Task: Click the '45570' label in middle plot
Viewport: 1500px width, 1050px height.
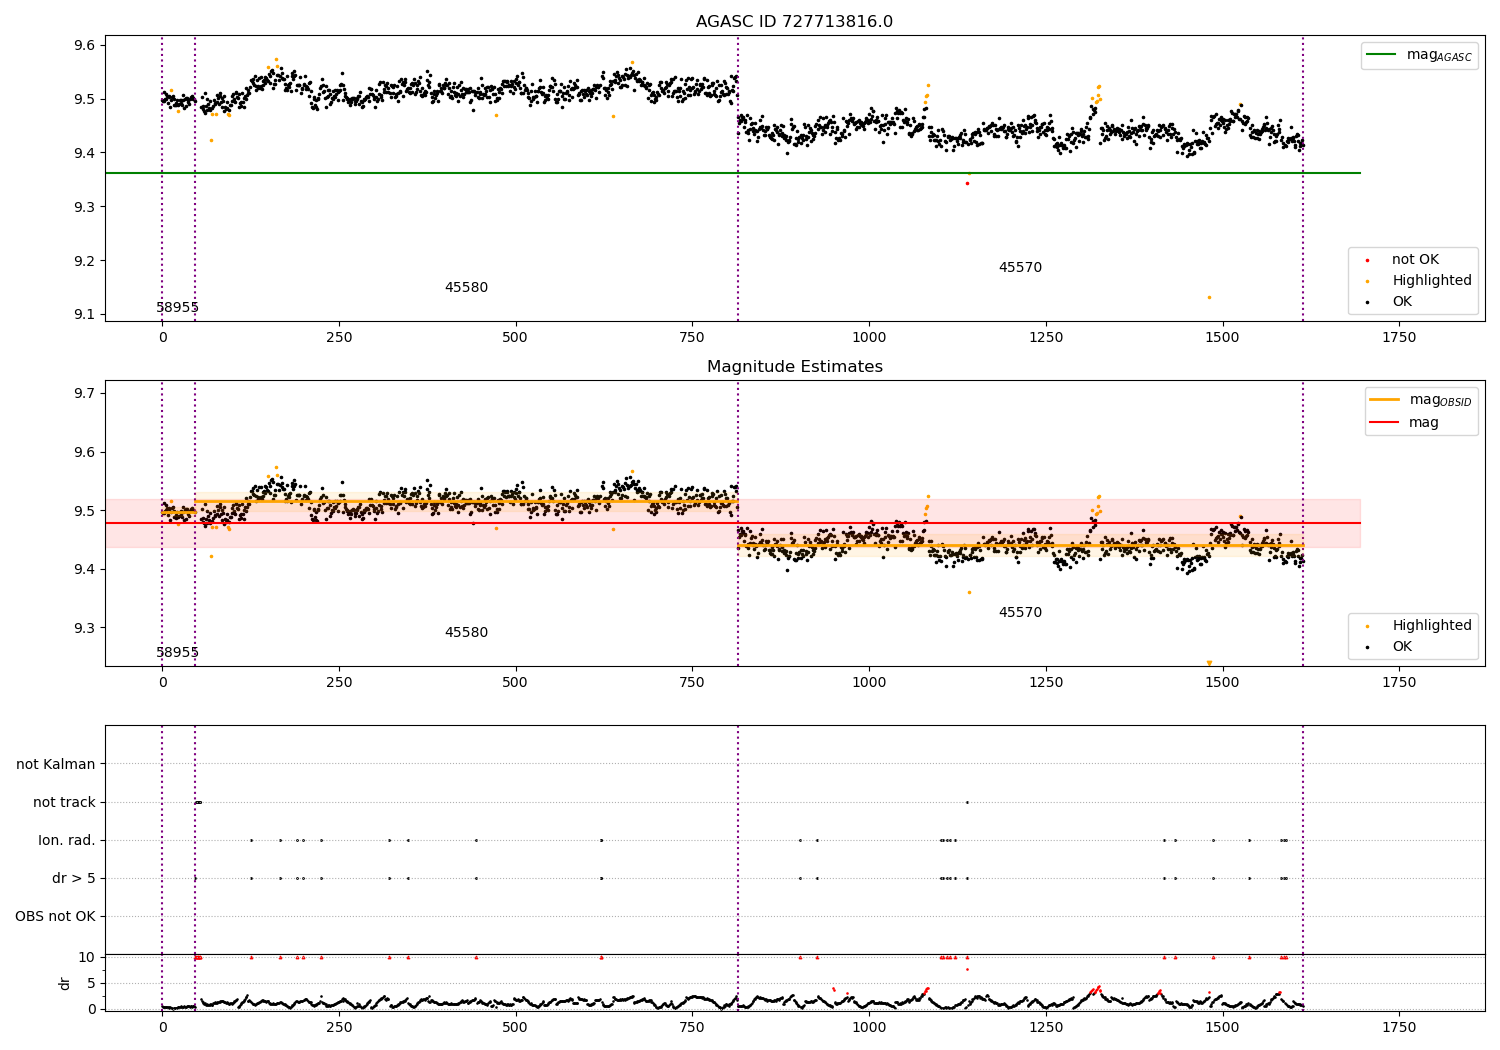Action: point(1020,613)
